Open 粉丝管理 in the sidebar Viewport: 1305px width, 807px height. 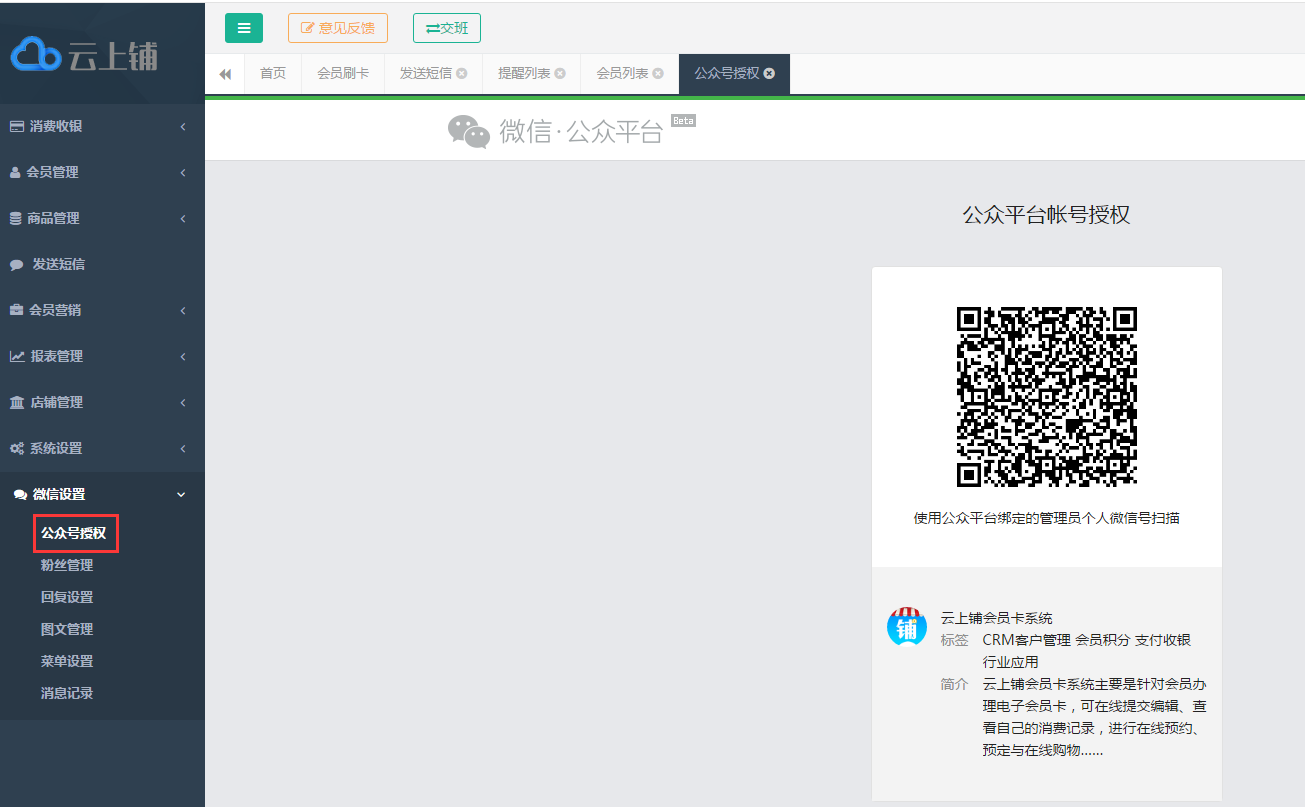(x=67, y=565)
